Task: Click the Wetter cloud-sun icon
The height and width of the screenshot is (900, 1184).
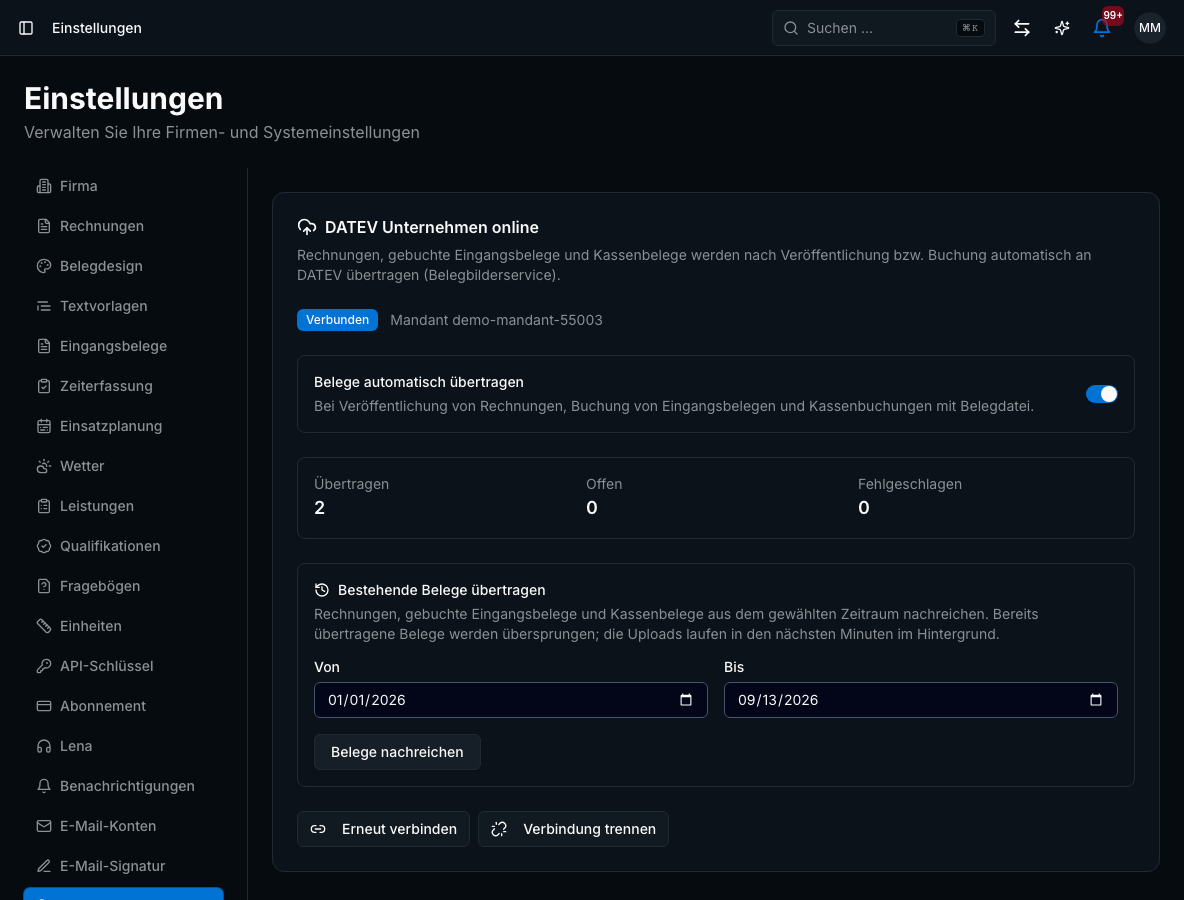Action: point(44,466)
